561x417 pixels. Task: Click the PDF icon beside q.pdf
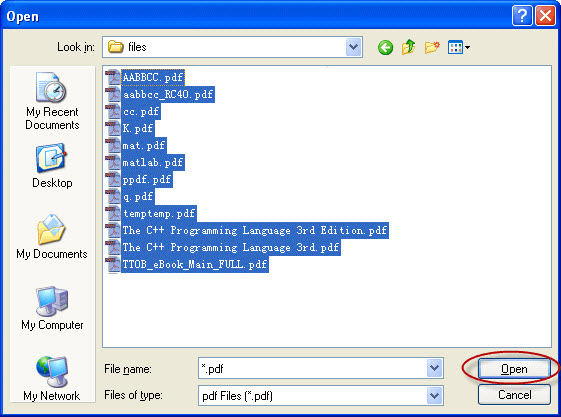[x=113, y=196]
